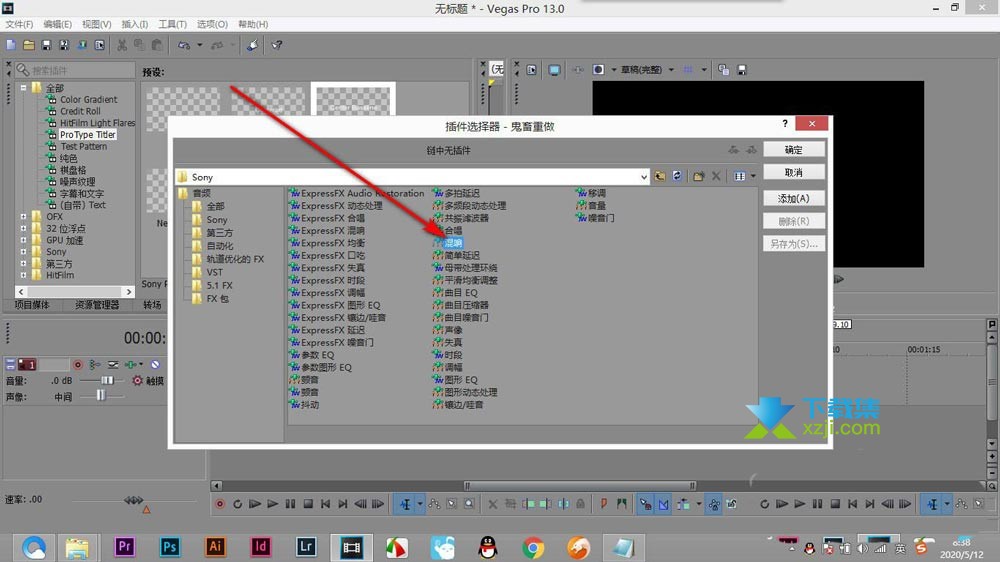Click the delete X icon in plug-in chooser toolbar
Viewport: 1000px width, 562px height.
point(716,176)
